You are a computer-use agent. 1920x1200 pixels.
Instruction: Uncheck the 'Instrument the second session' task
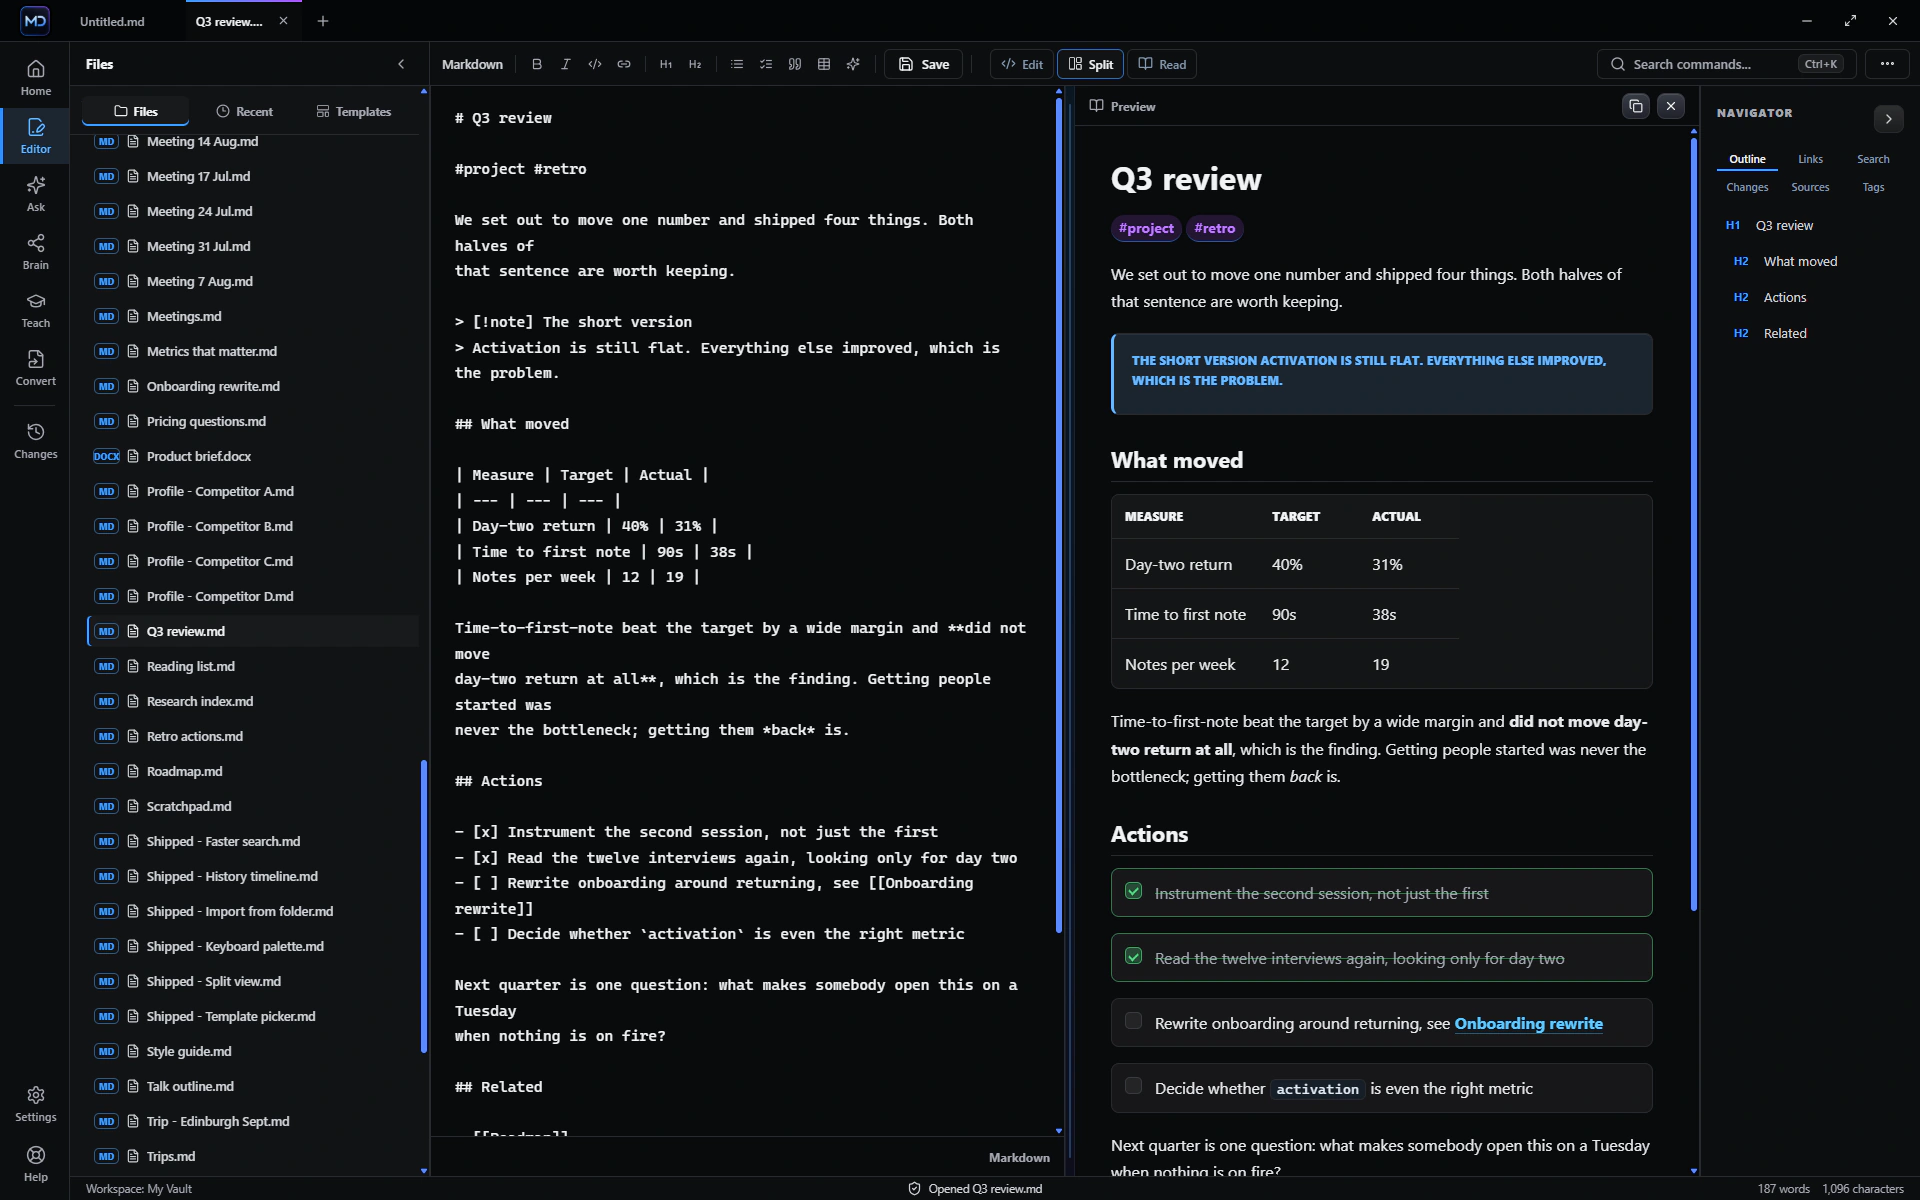click(x=1133, y=891)
